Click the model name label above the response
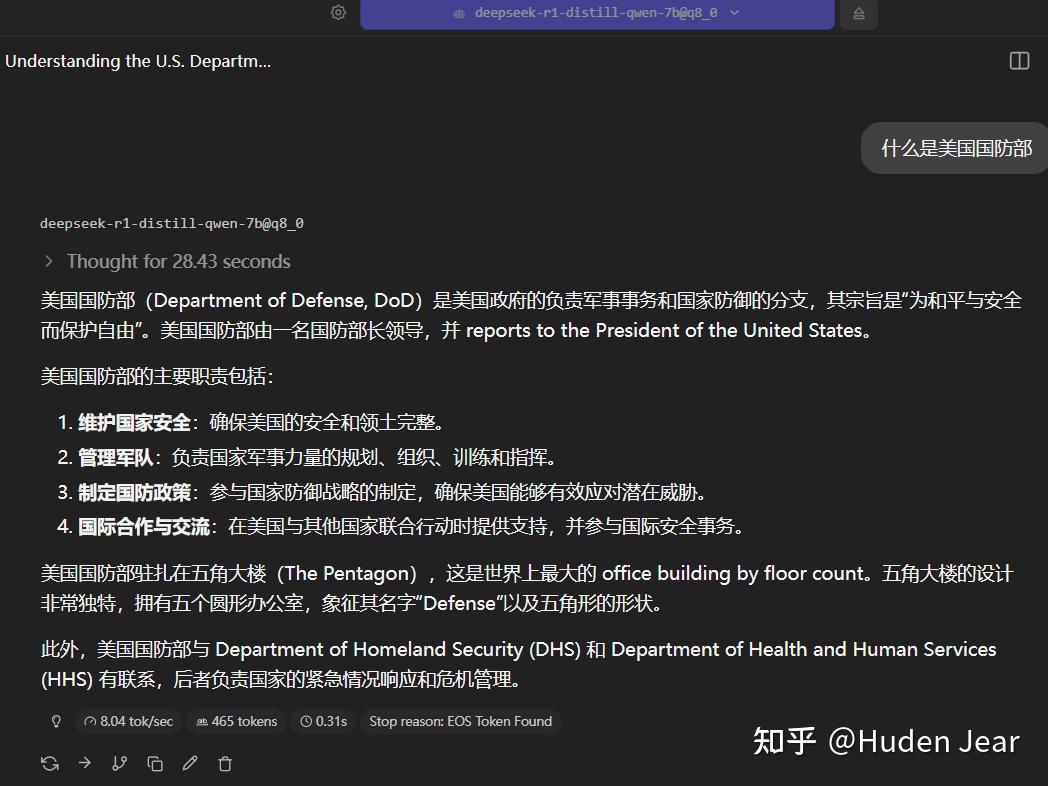Screen dimensions: 1048x786 [172, 223]
